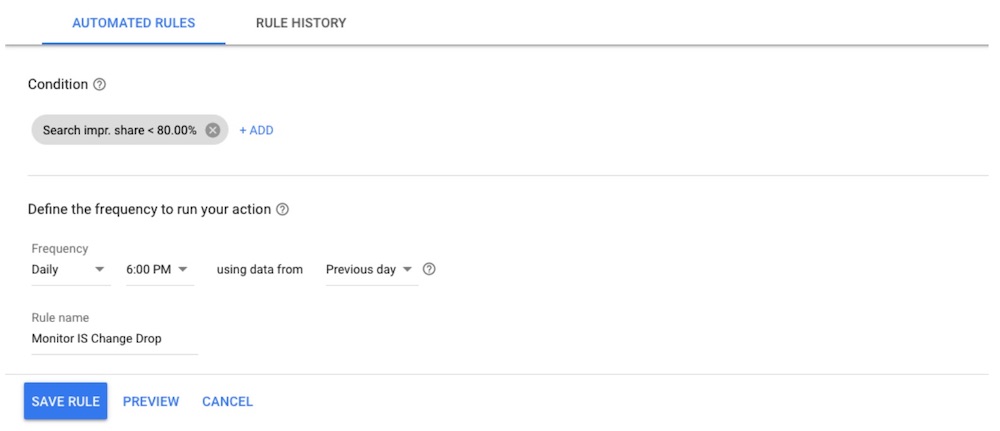Expand the Daily frequency dropdown
Screen dimensions: 1000x431
pyautogui.click(x=71, y=270)
